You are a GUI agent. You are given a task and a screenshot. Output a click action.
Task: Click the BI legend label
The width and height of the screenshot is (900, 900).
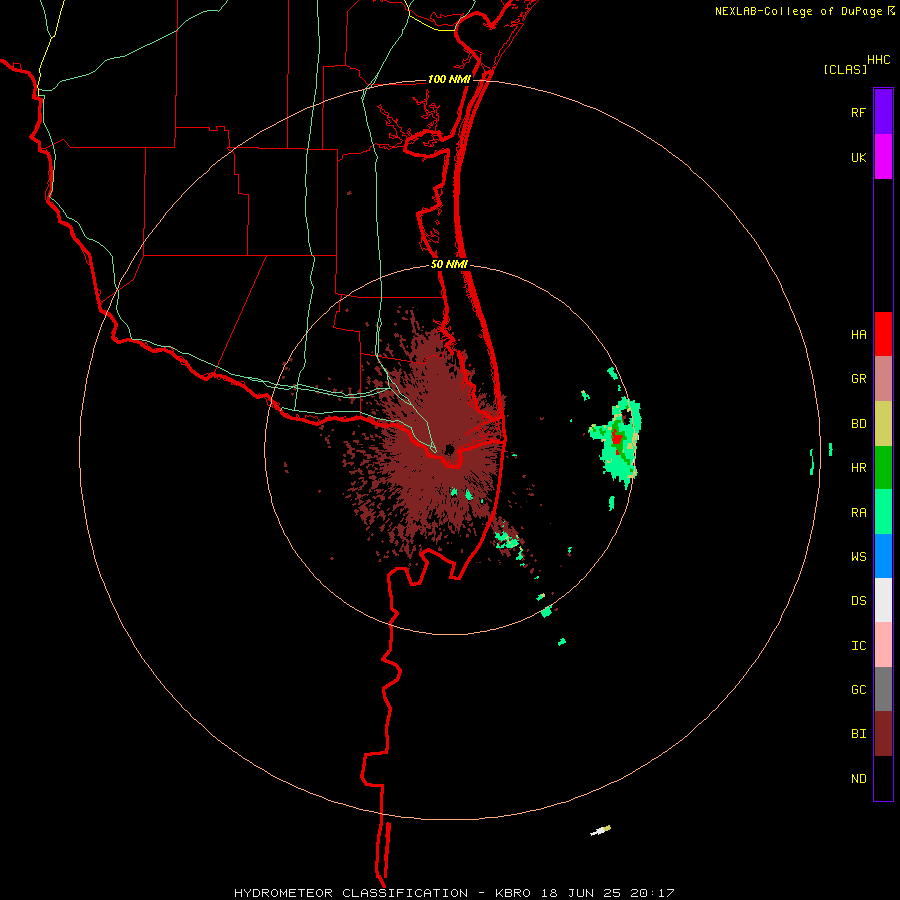pyautogui.click(x=858, y=734)
